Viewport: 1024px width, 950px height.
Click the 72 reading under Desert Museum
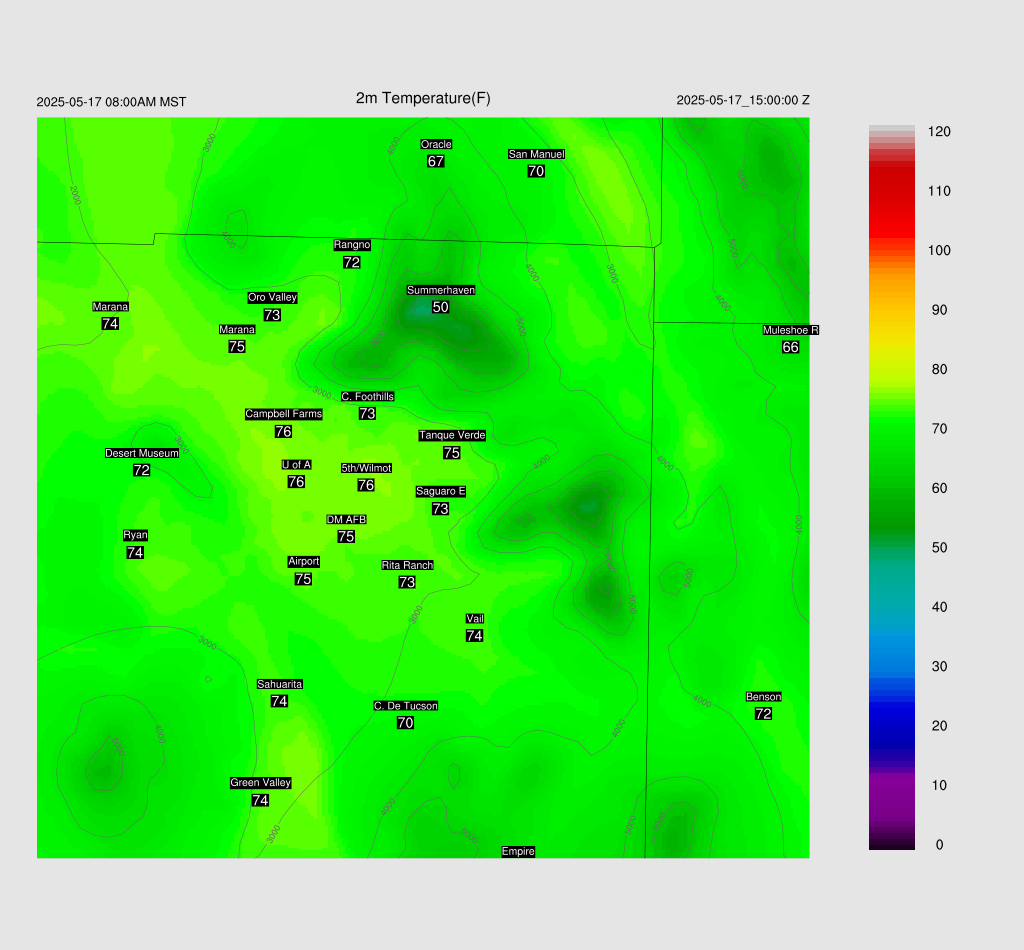(141, 470)
